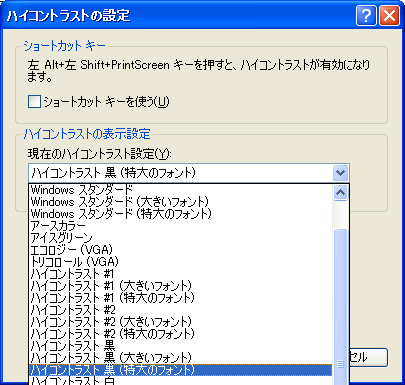Viewport: 405px width, 385px height.
Task: Select Windows スタンダード (特大のフォント) option
Action: 180,214
